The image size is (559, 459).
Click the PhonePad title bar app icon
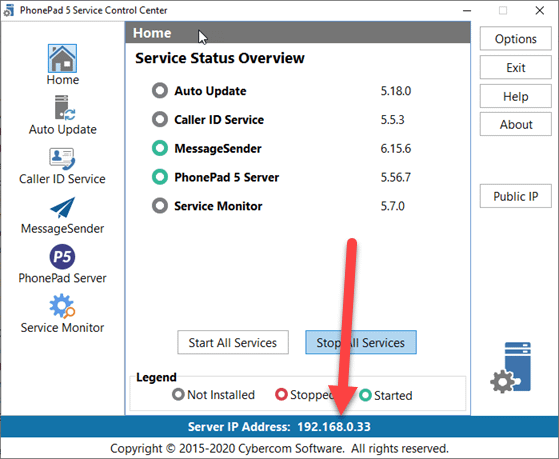pos(9,10)
